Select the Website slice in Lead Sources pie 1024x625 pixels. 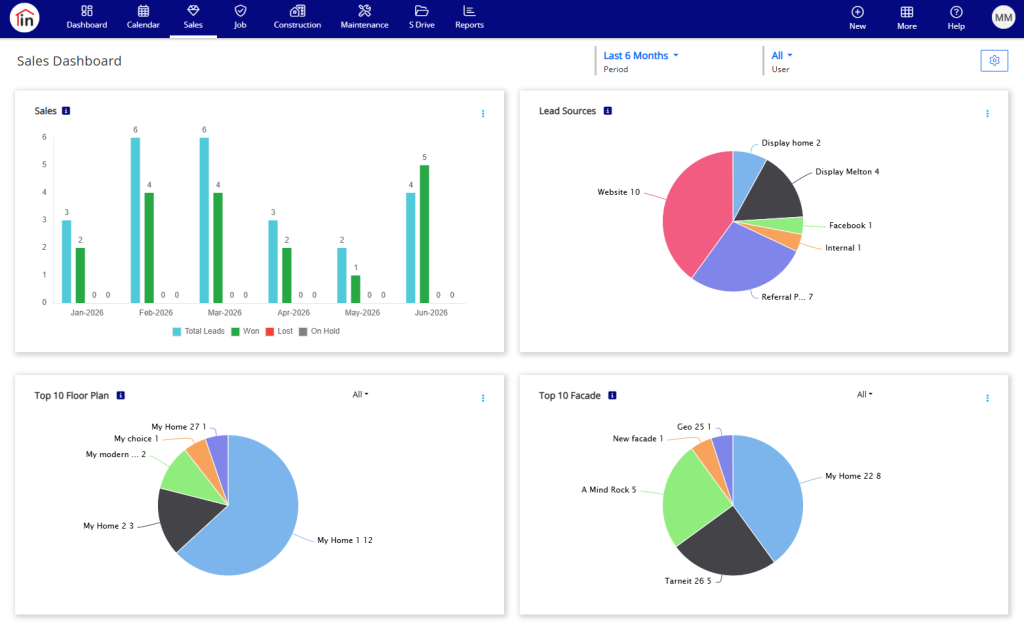[692, 209]
